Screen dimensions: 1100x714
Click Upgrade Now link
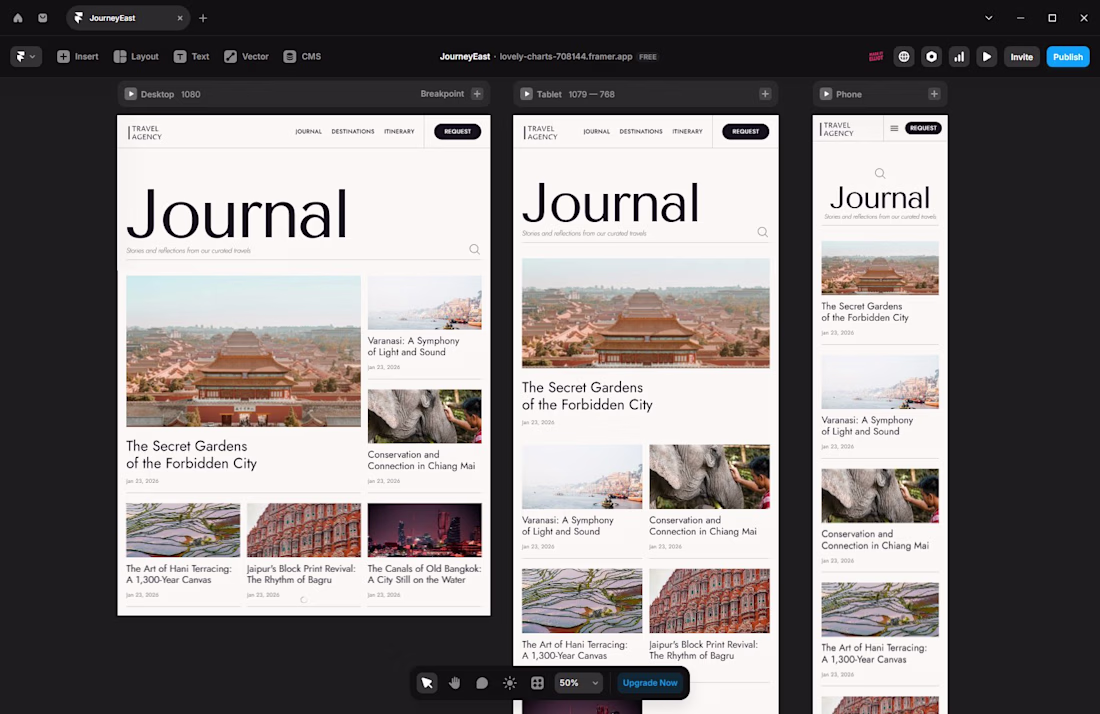(x=650, y=683)
